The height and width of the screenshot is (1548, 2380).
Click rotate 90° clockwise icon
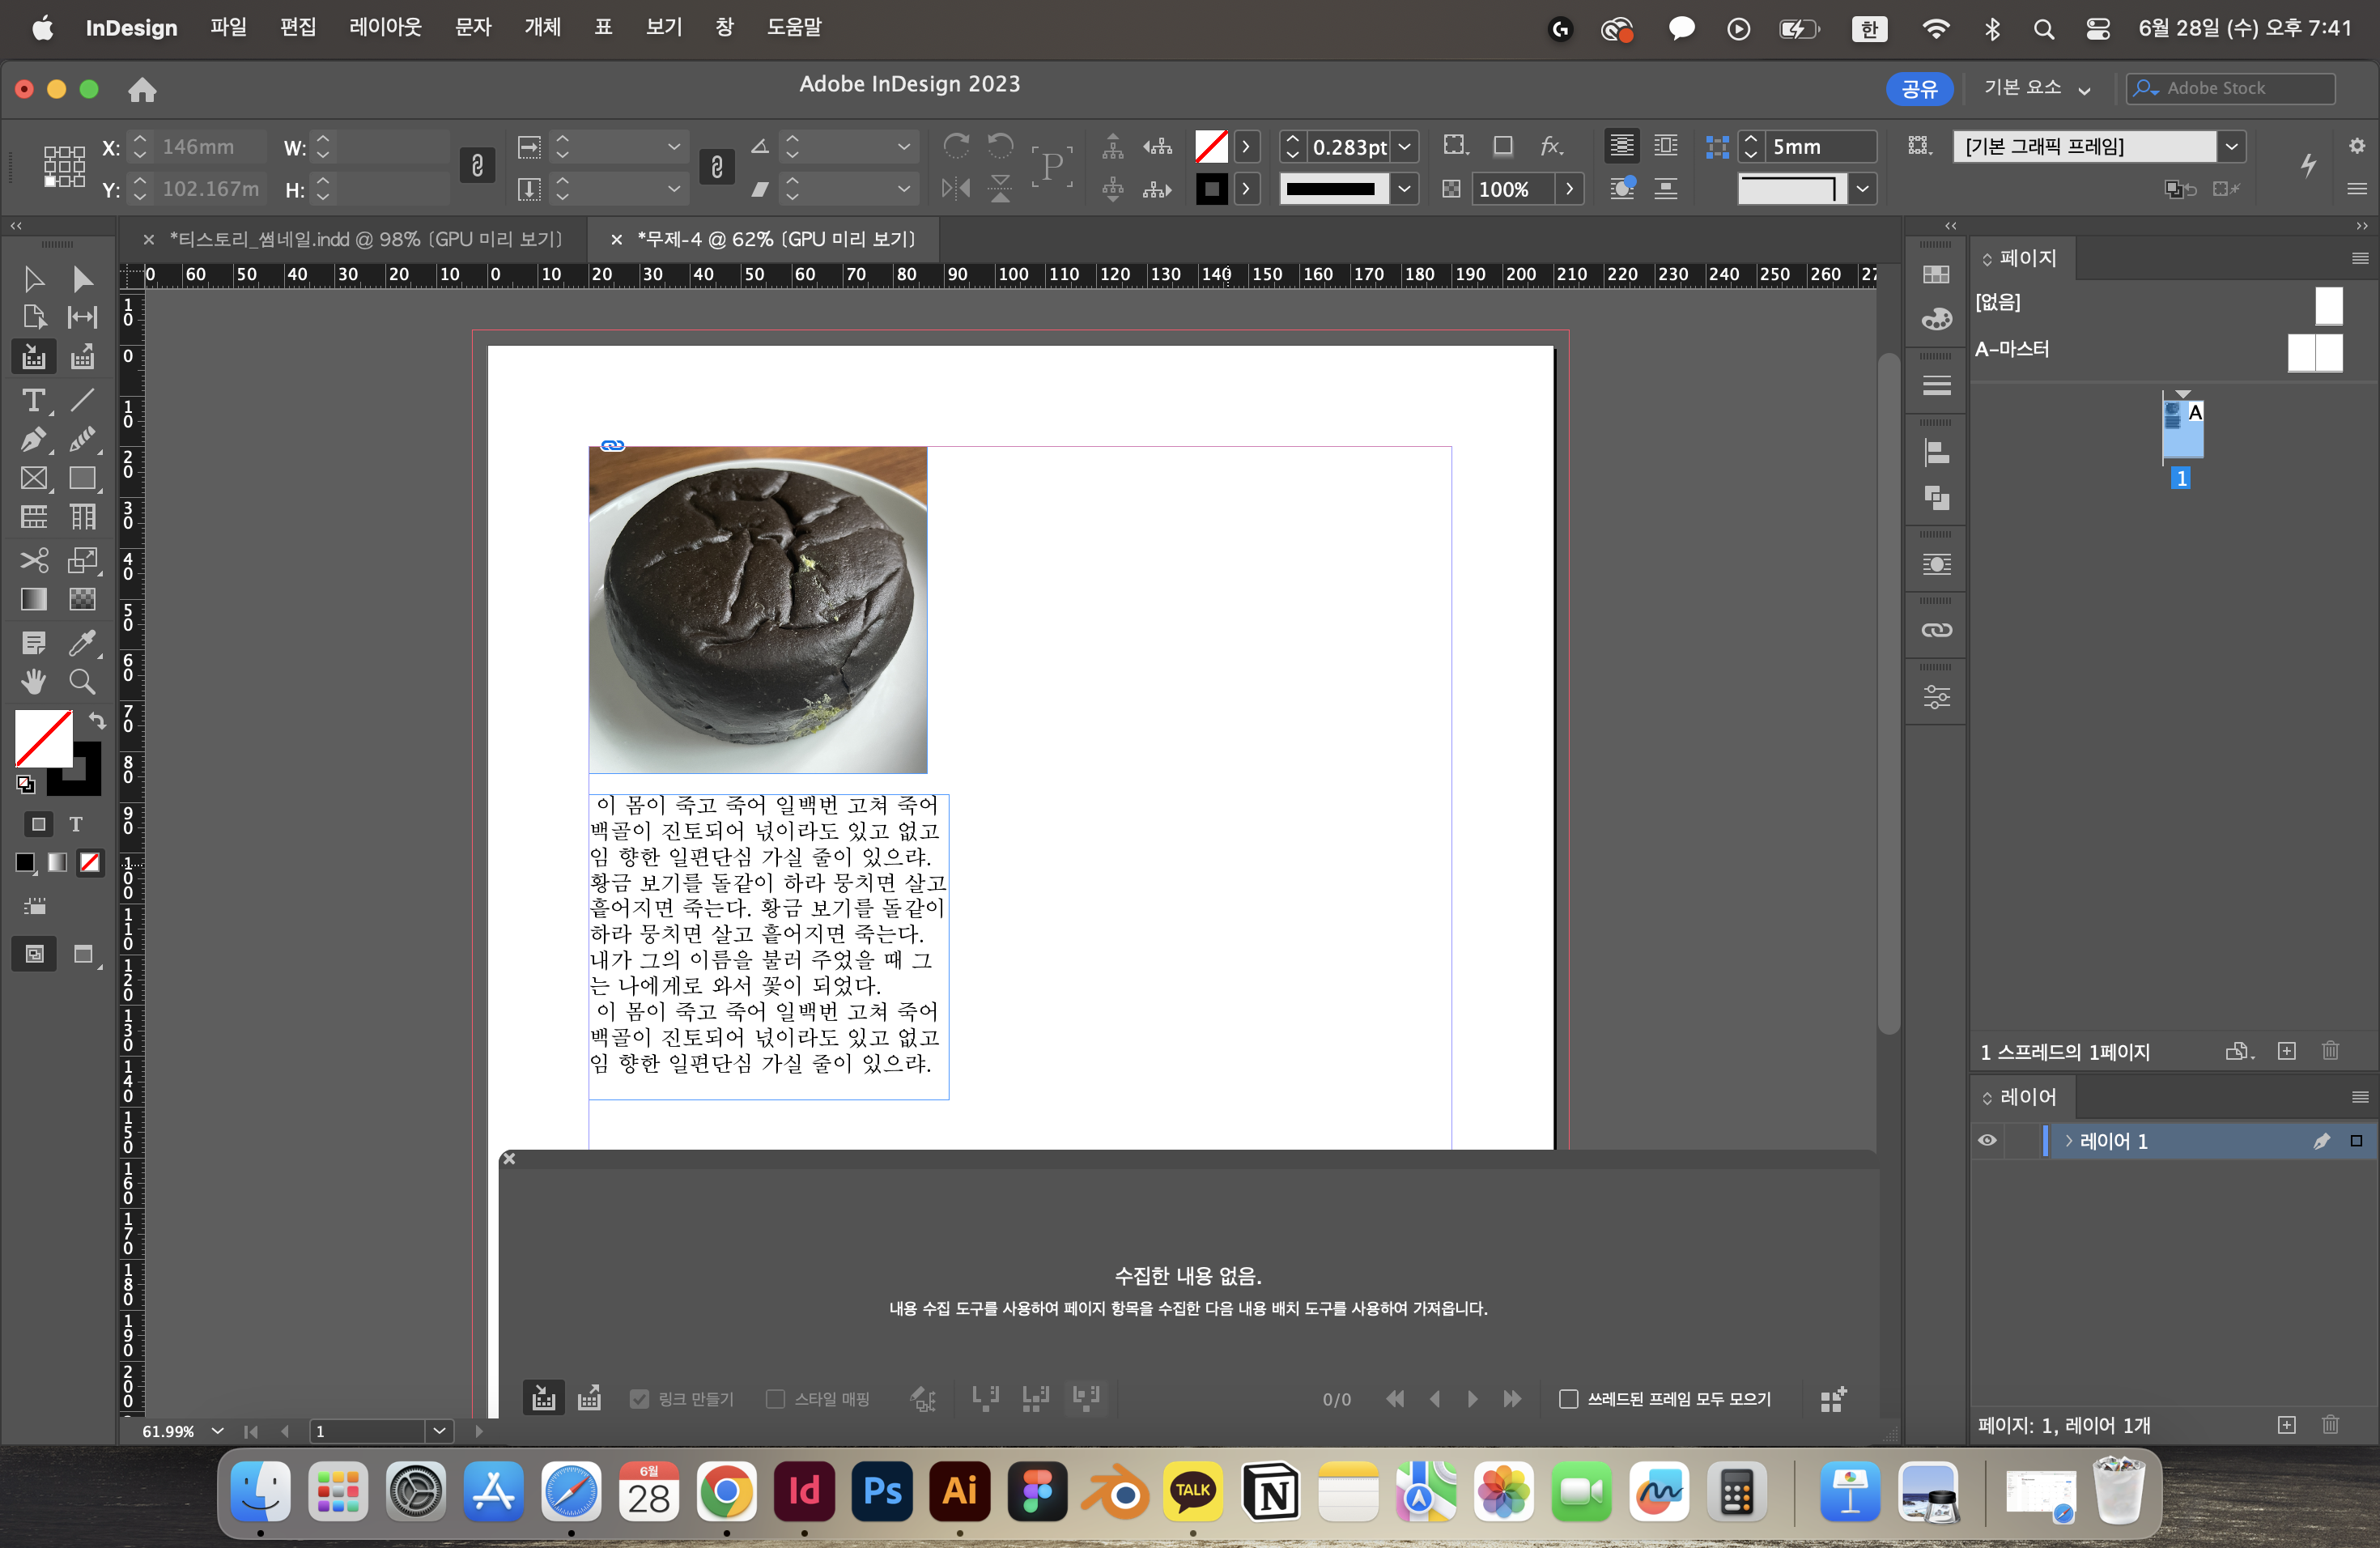(956, 147)
